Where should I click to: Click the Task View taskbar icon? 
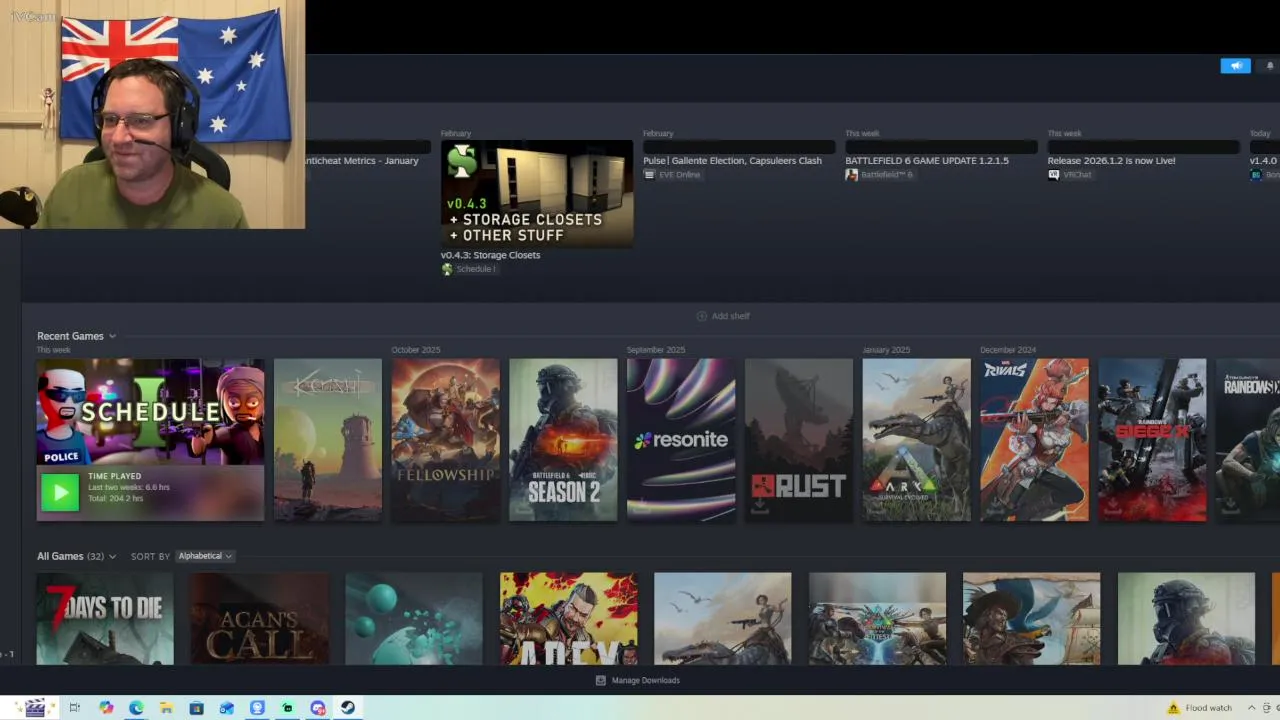click(x=75, y=708)
